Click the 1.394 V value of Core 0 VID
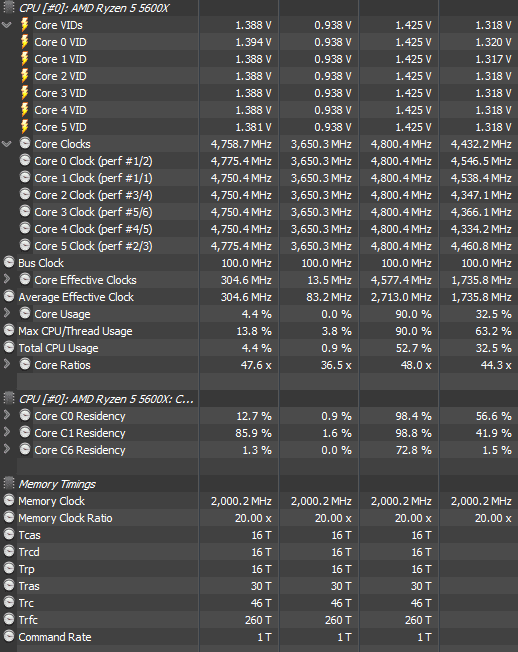 pyautogui.click(x=254, y=42)
